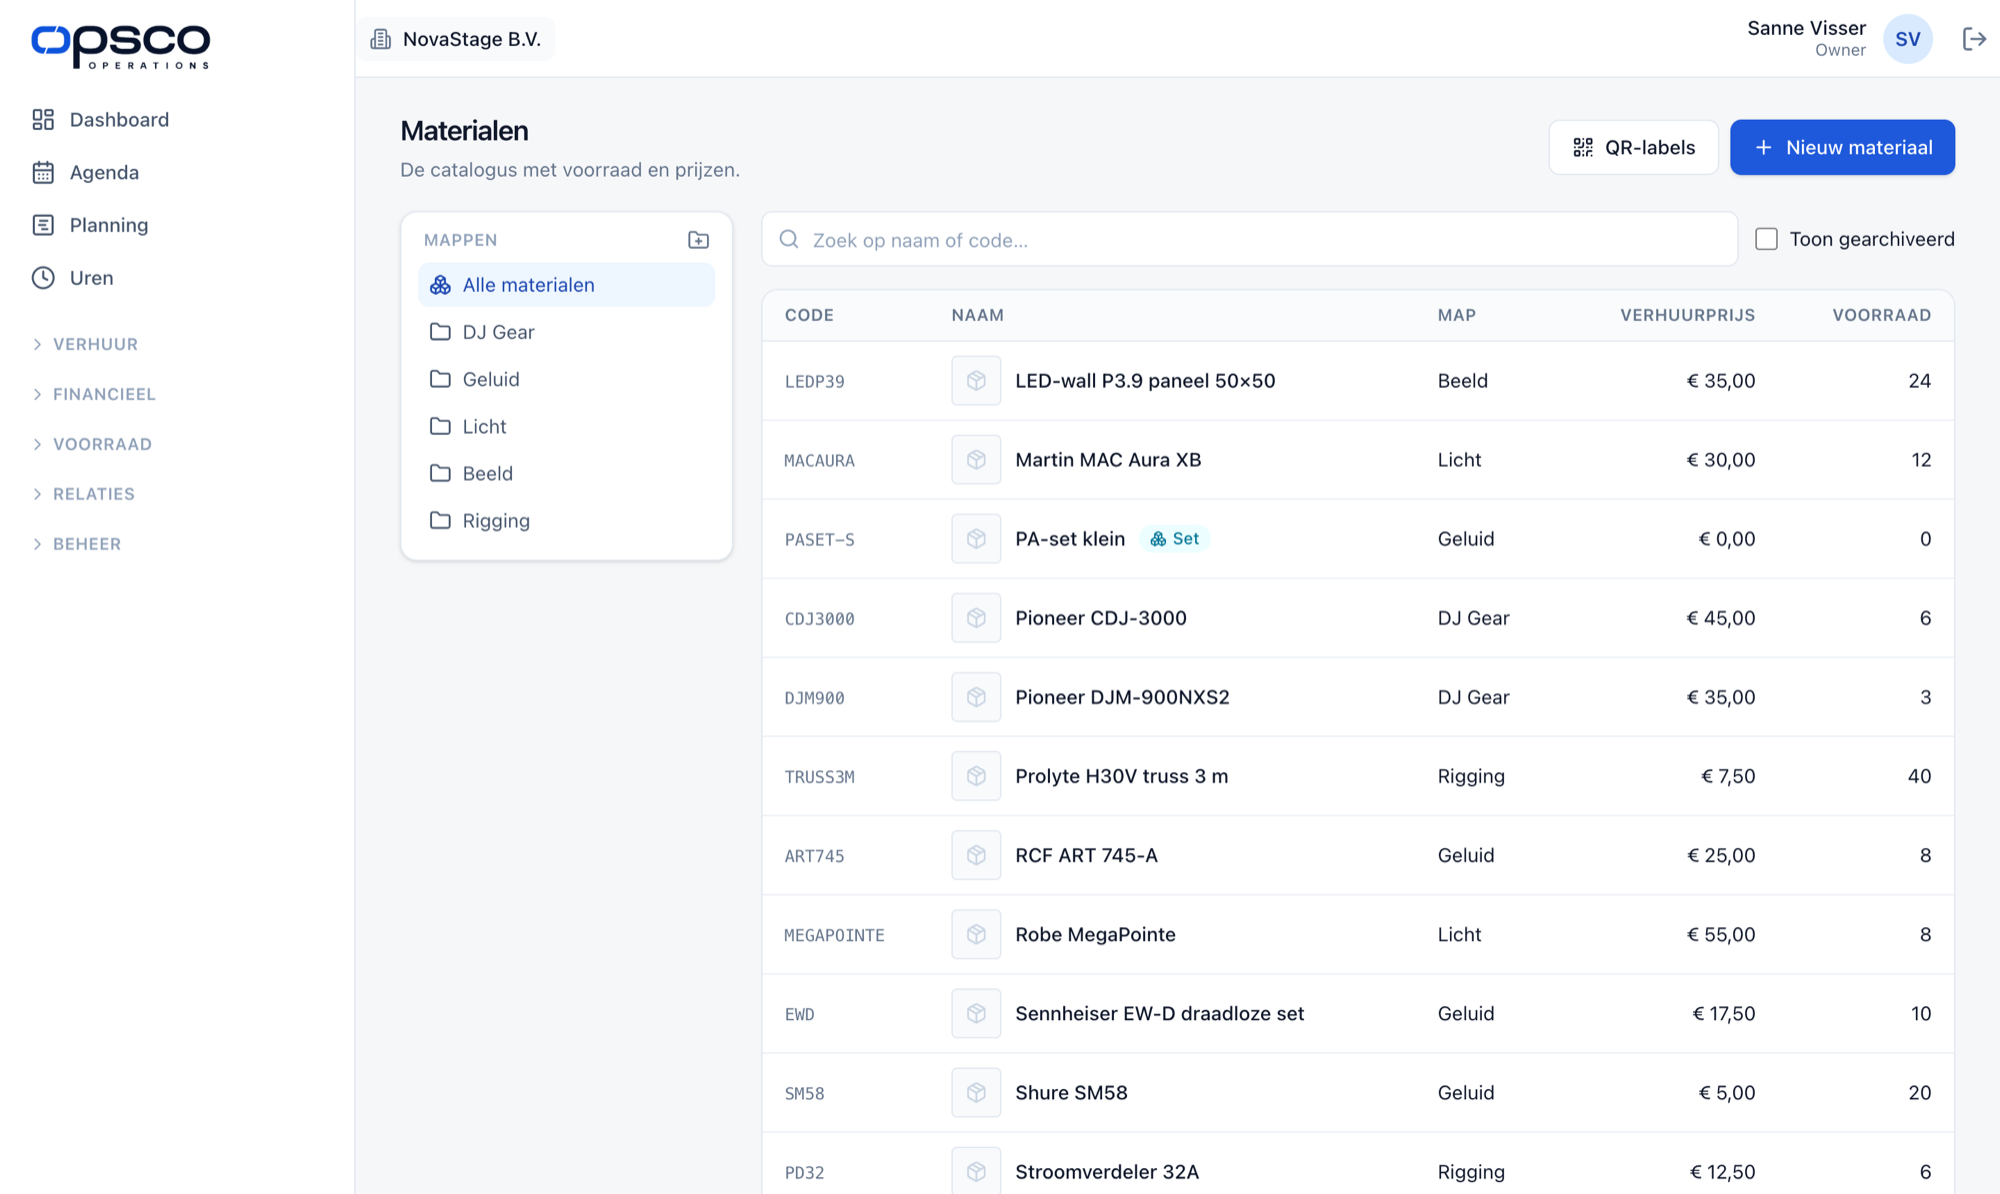Click the LED-wall P3.9 paneel thumbnail
This screenshot has width=2000, height=1194.
point(976,381)
